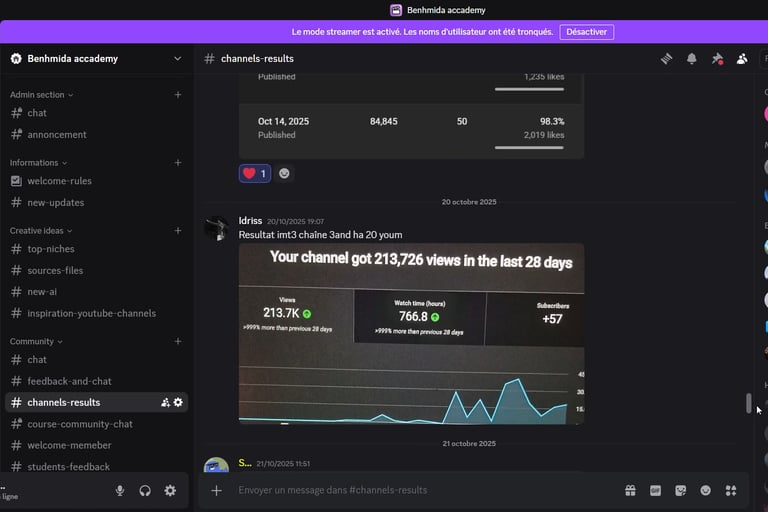Deafen with the headphones icon
The height and width of the screenshot is (512, 768).
(145, 490)
